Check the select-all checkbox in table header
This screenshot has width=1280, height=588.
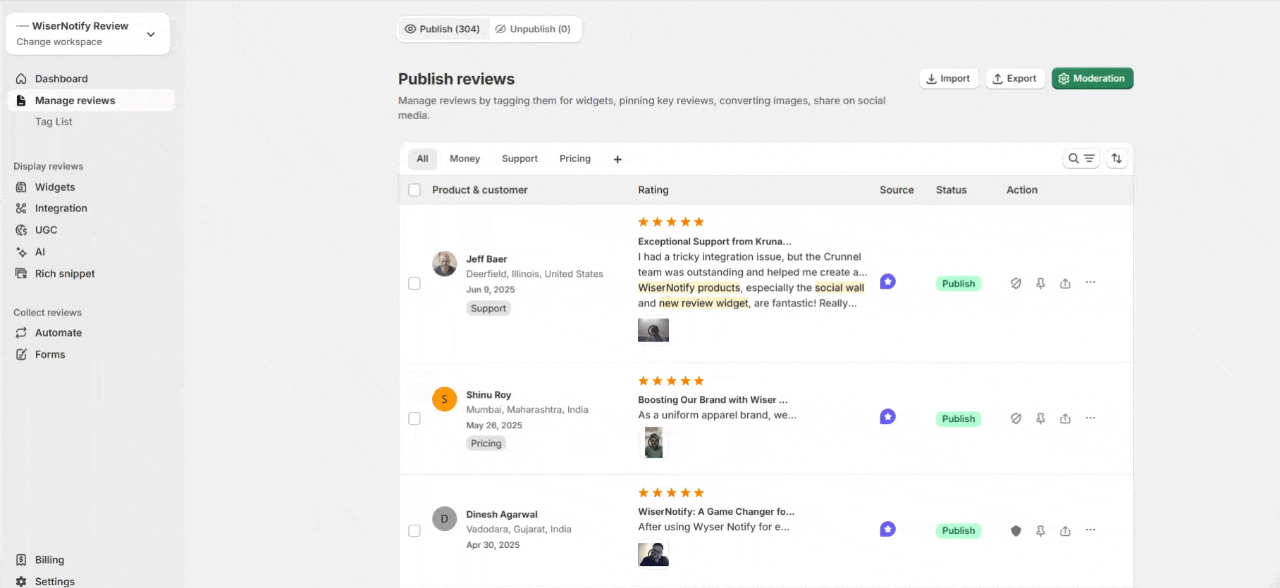coord(415,190)
